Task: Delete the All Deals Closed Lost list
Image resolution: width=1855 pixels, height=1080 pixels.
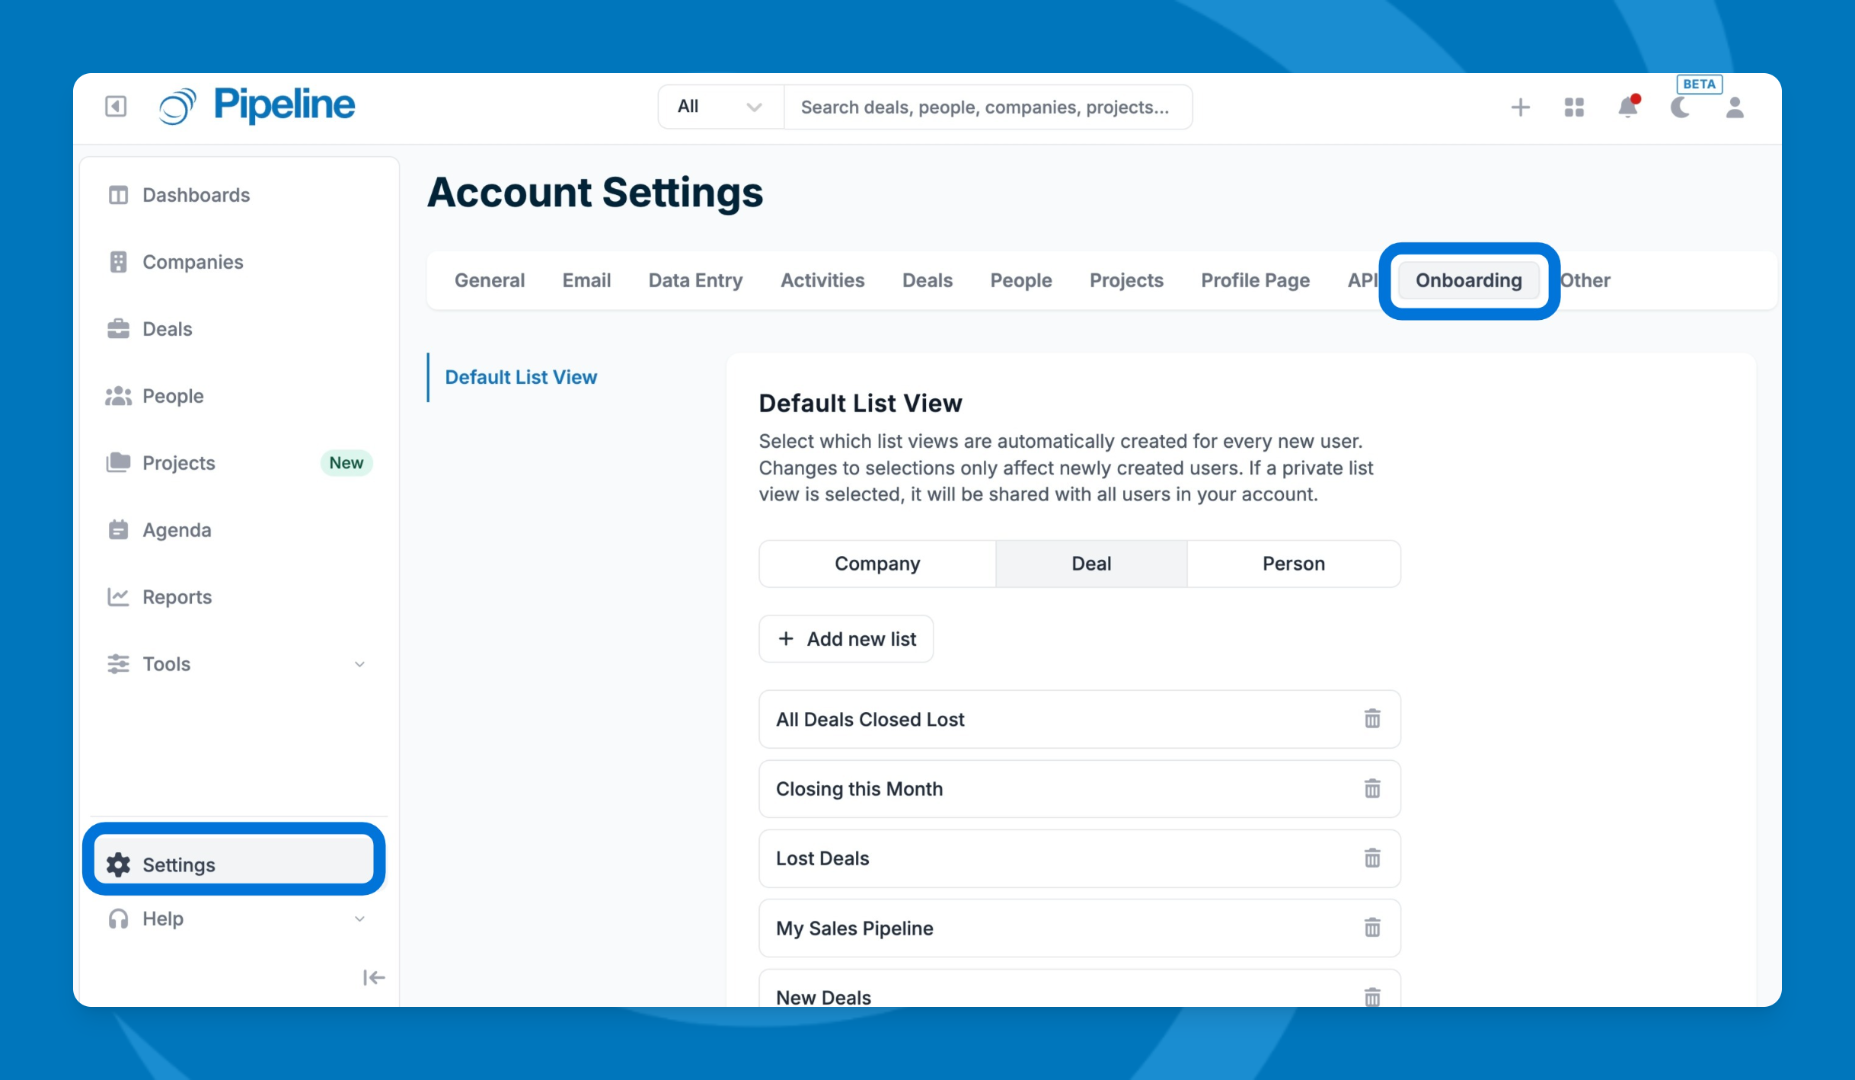Action: click(x=1372, y=719)
